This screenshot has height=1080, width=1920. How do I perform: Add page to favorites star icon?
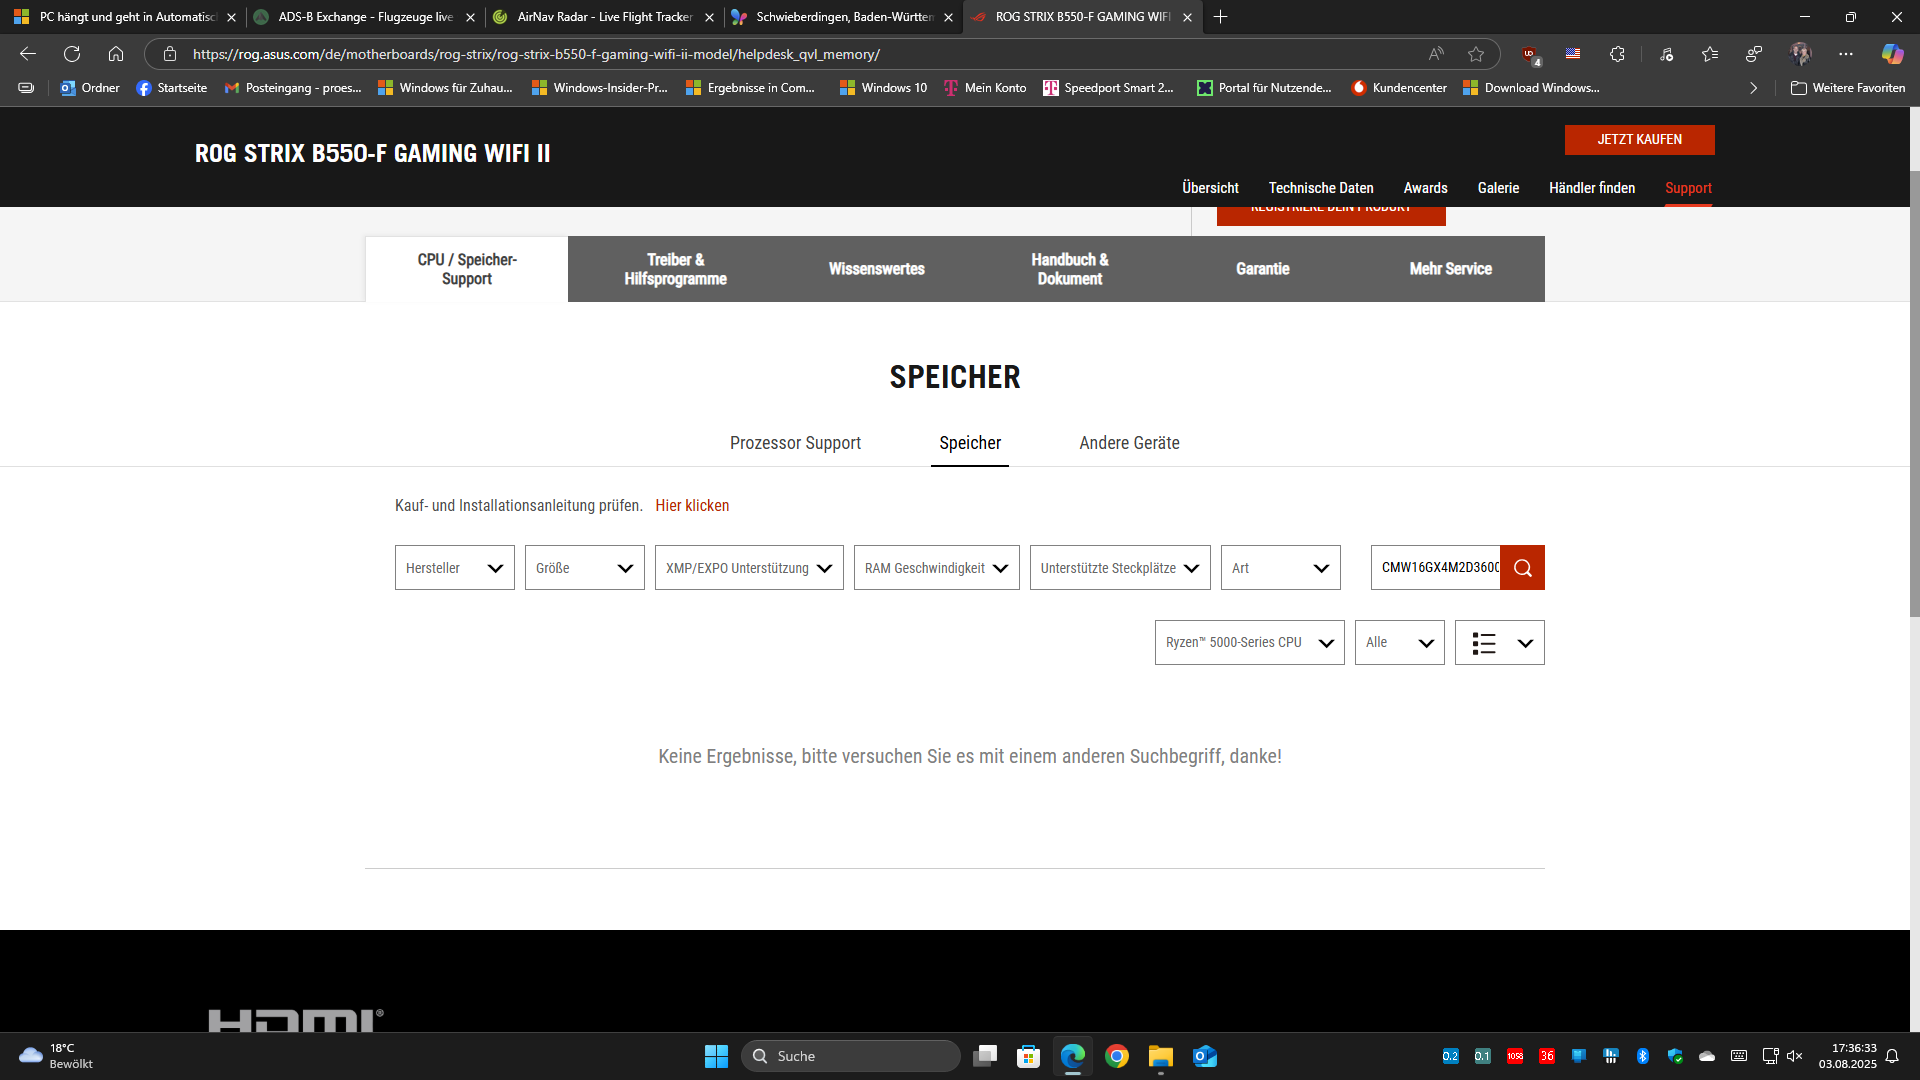click(1476, 54)
